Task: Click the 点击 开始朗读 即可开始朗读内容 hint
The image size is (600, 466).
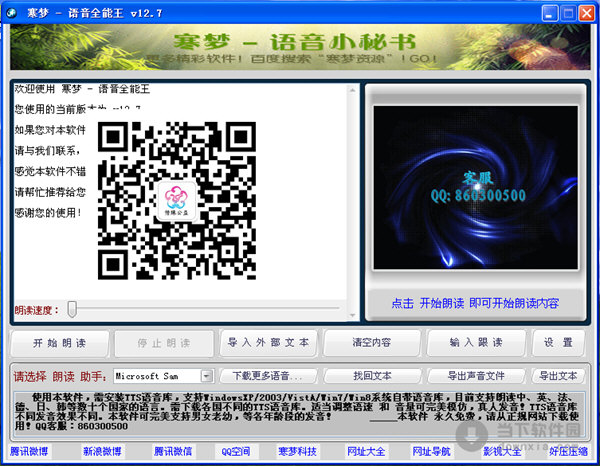Action: tap(475, 303)
